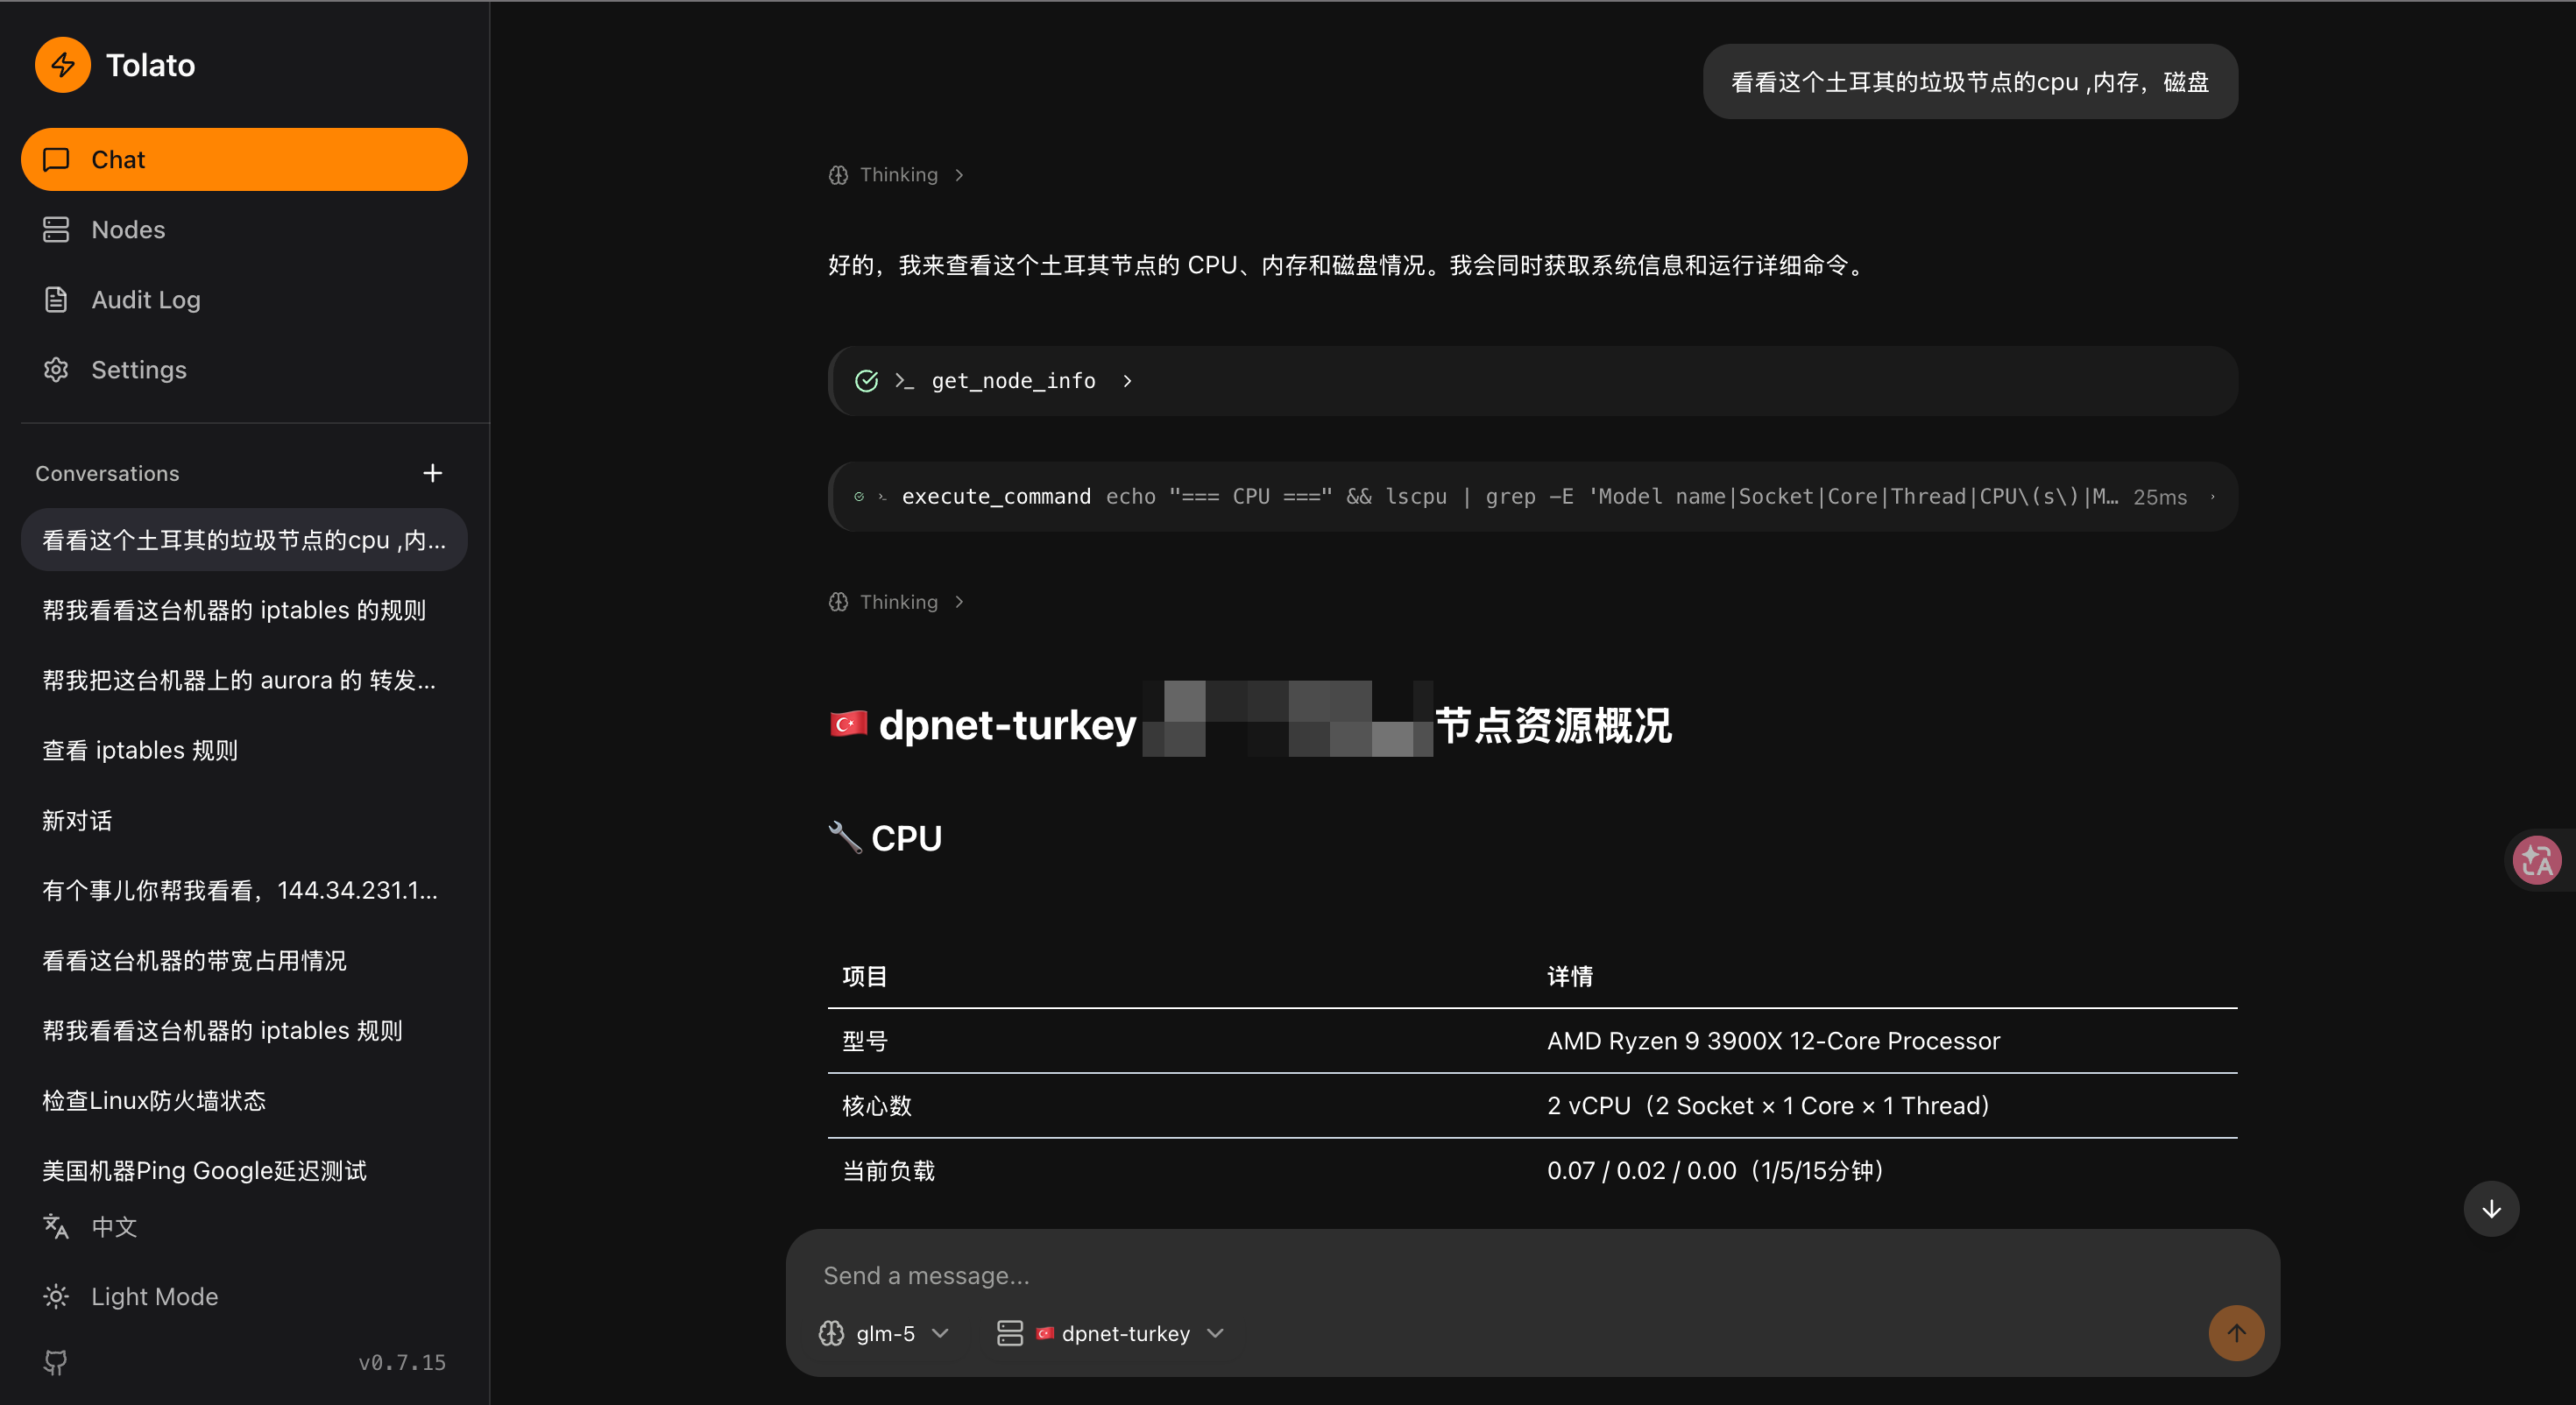
Task: Open conversation '帮我看看这台机器的 iptables 的规则'
Action: point(244,610)
